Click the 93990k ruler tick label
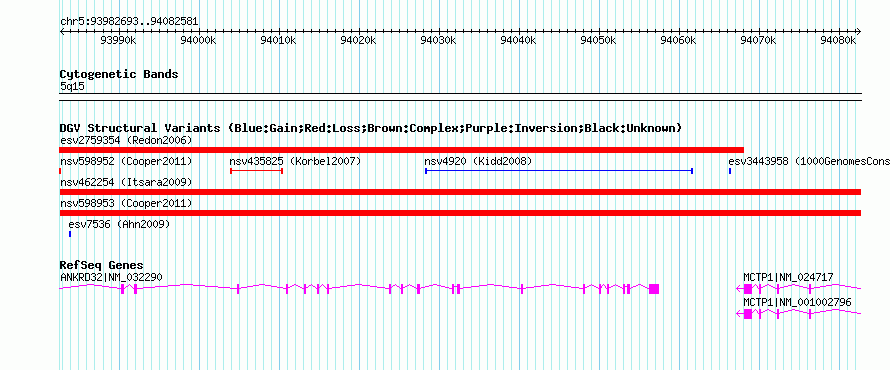The width and height of the screenshot is (890, 370). click(118, 40)
